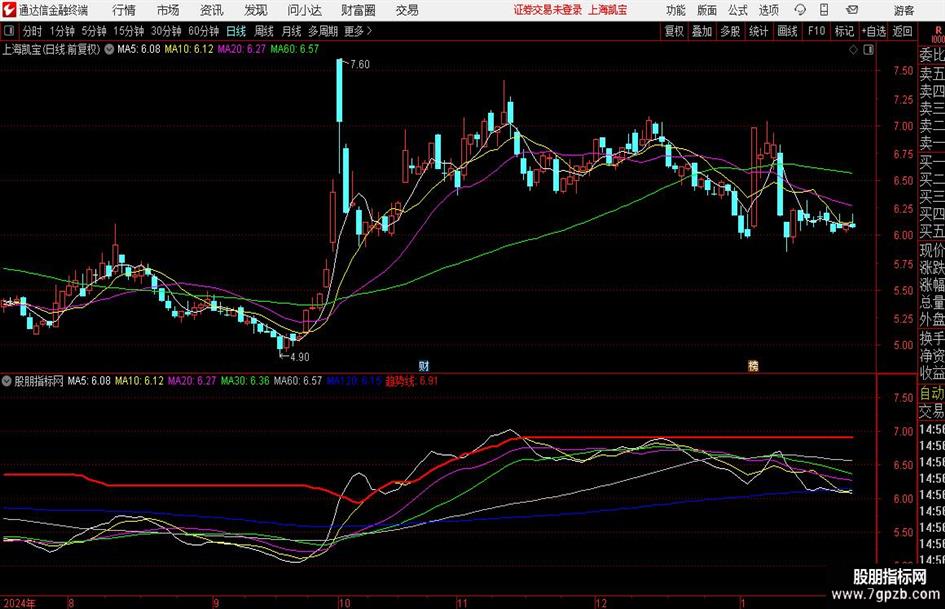Click the 4.90 low price label
Image resolution: width=945 pixels, height=609 pixels.
(x=300, y=357)
